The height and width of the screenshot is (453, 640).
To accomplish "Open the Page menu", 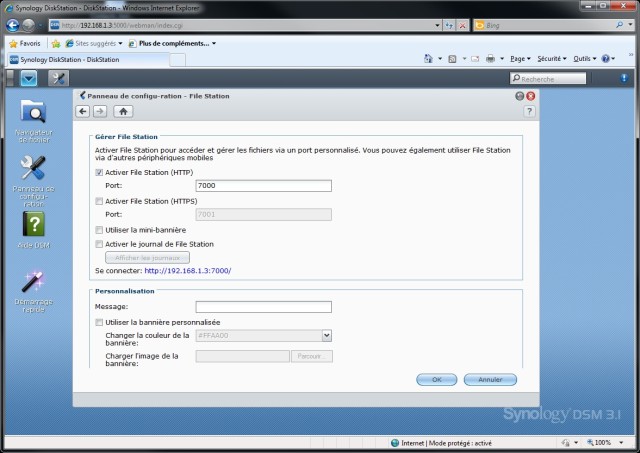I will 520,59.
